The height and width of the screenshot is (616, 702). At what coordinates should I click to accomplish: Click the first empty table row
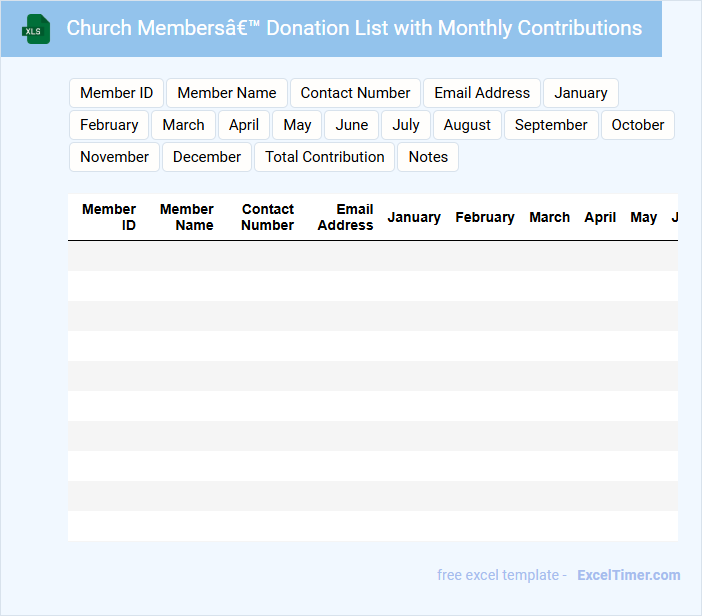(372, 256)
